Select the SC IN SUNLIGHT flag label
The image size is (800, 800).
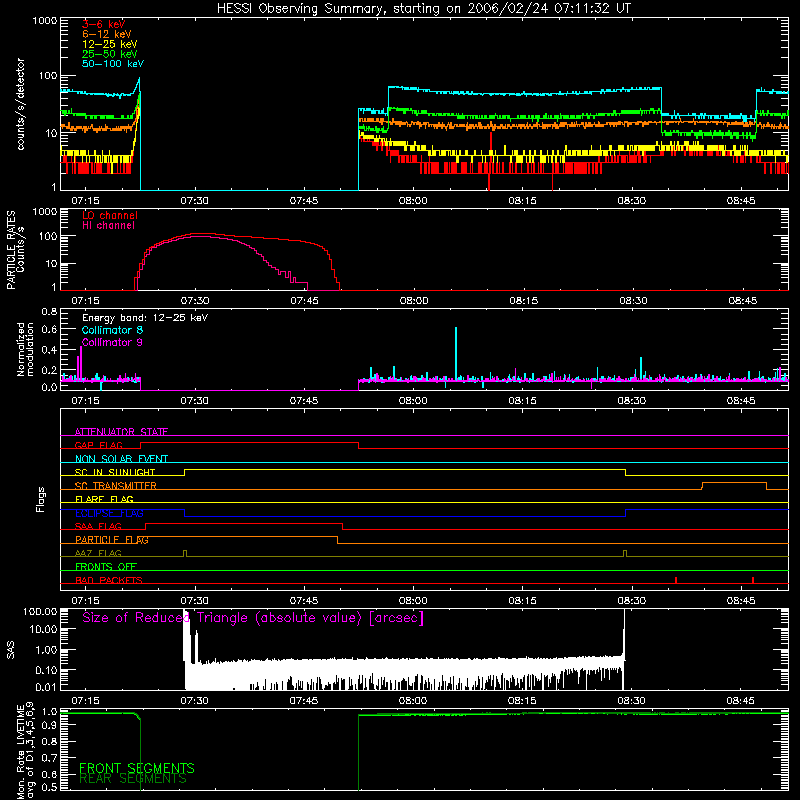click(x=115, y=472)
